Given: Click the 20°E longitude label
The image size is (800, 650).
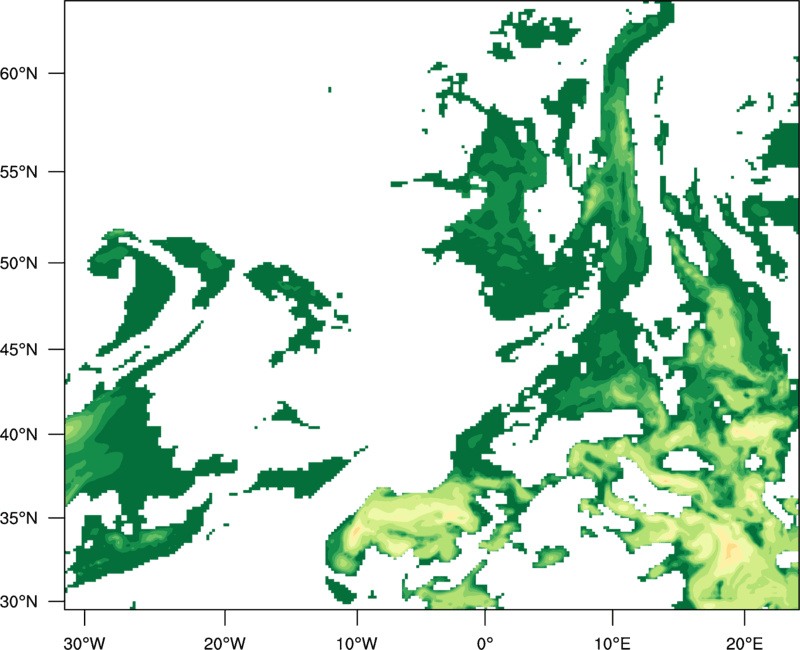Looking at the screenshot, I should 744,643.
